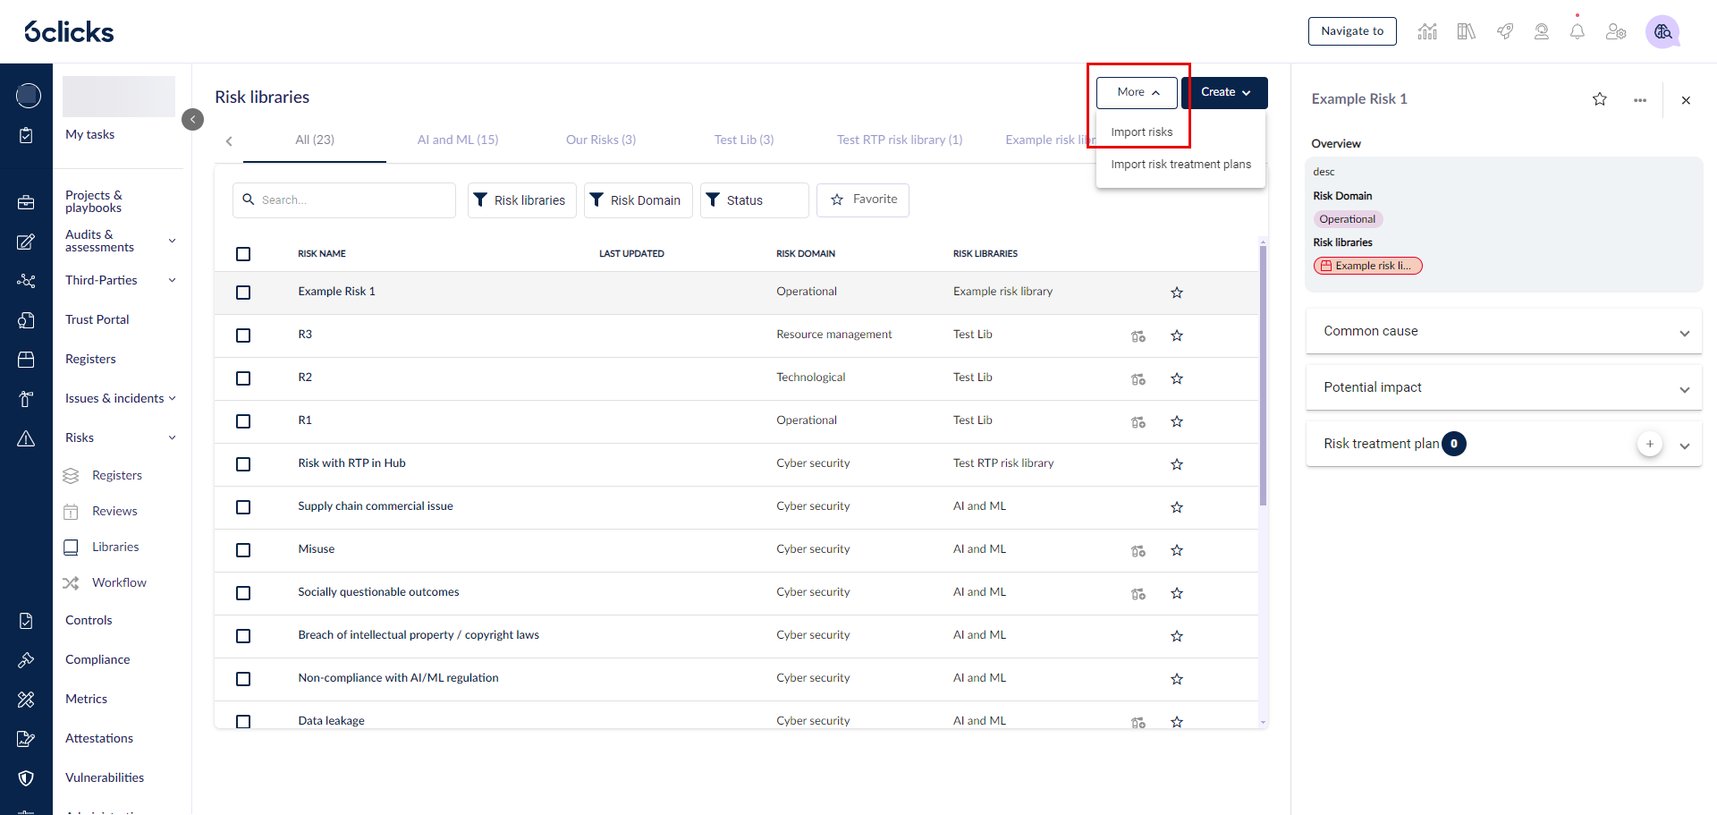Click the notifications bell icon
This screenshot has width=1717, height=815.
pos(1577,32)
